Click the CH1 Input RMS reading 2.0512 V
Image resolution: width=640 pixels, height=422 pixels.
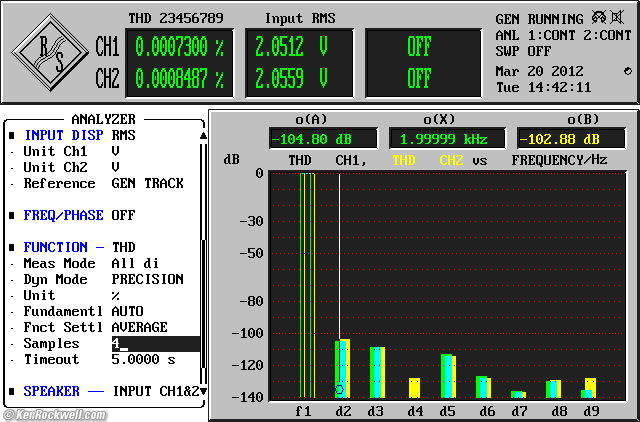pyautogui.click(x=291, y=46)
